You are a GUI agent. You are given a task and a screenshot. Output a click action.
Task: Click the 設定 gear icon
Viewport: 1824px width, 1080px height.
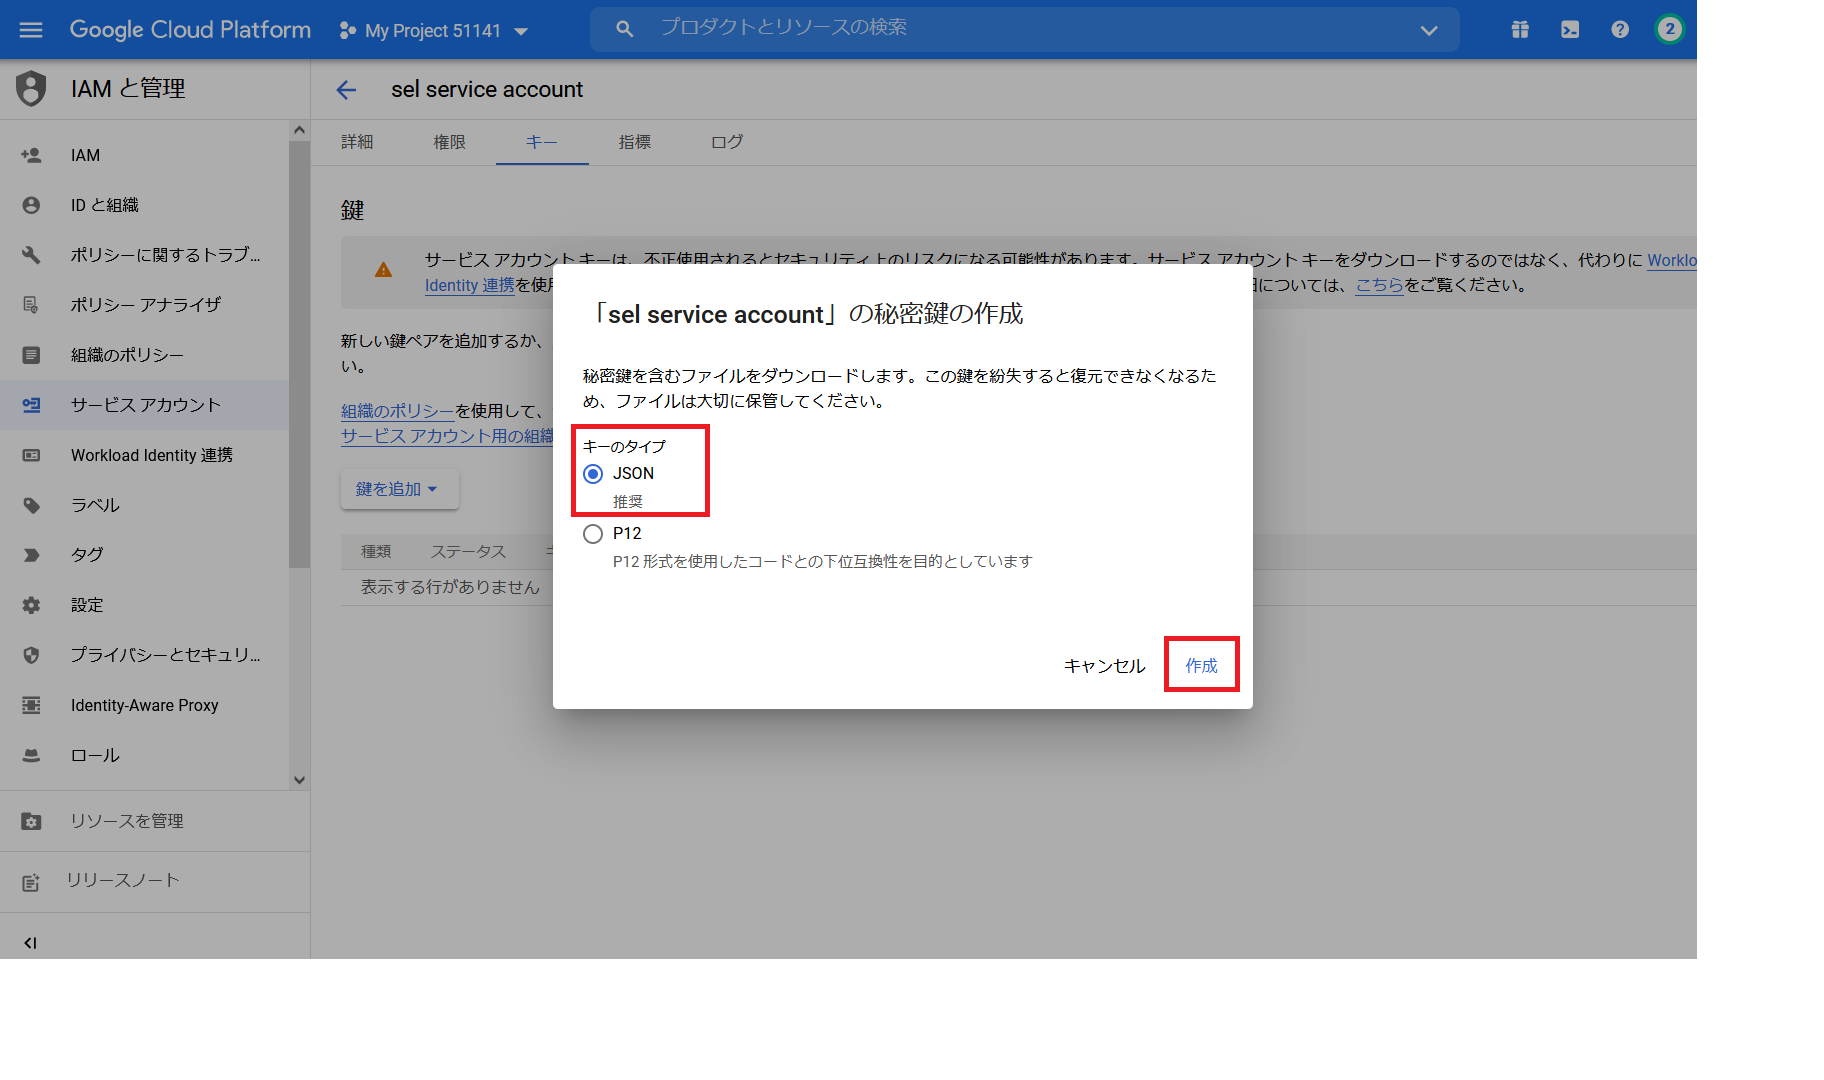coord(31,605)
